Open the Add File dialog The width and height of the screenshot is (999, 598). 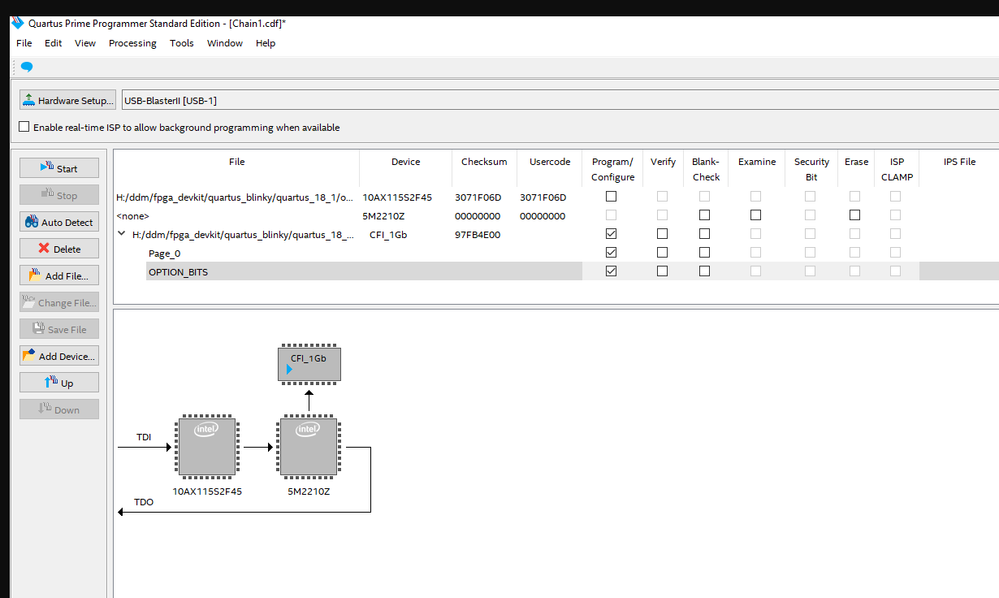pyautogui.click(x=59, y=275)
